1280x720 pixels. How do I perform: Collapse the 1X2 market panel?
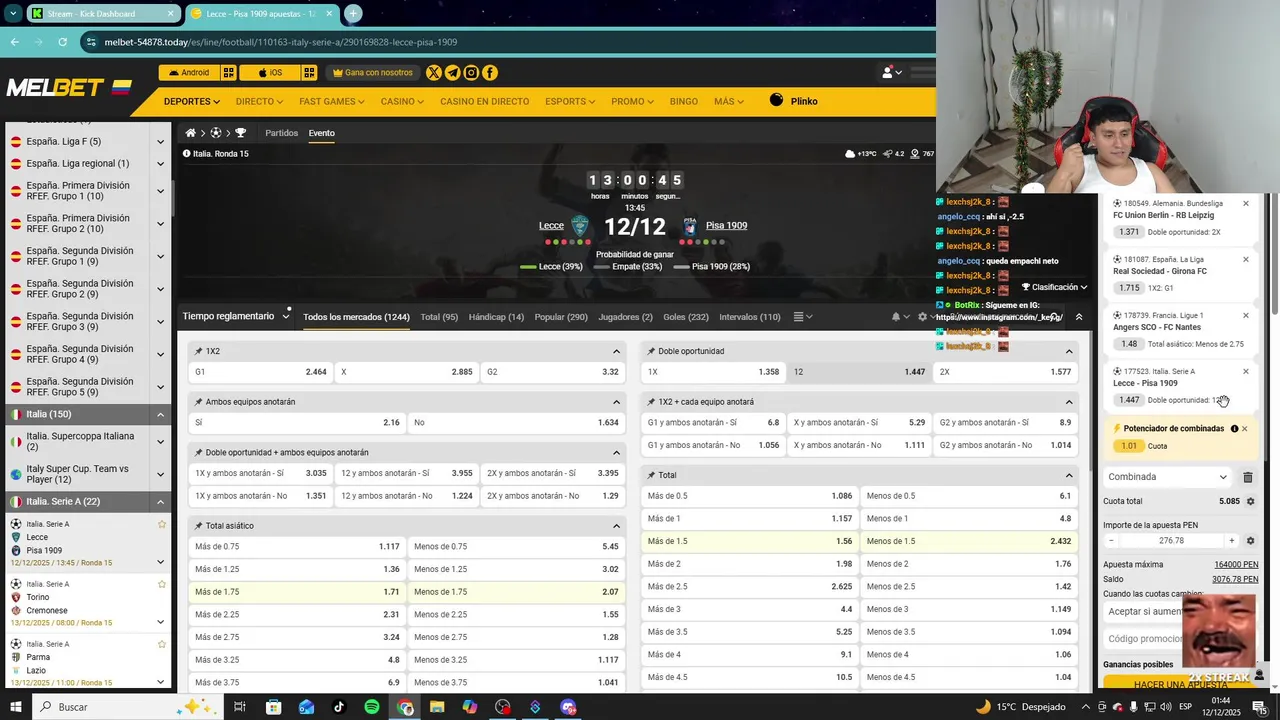point(617,351)
